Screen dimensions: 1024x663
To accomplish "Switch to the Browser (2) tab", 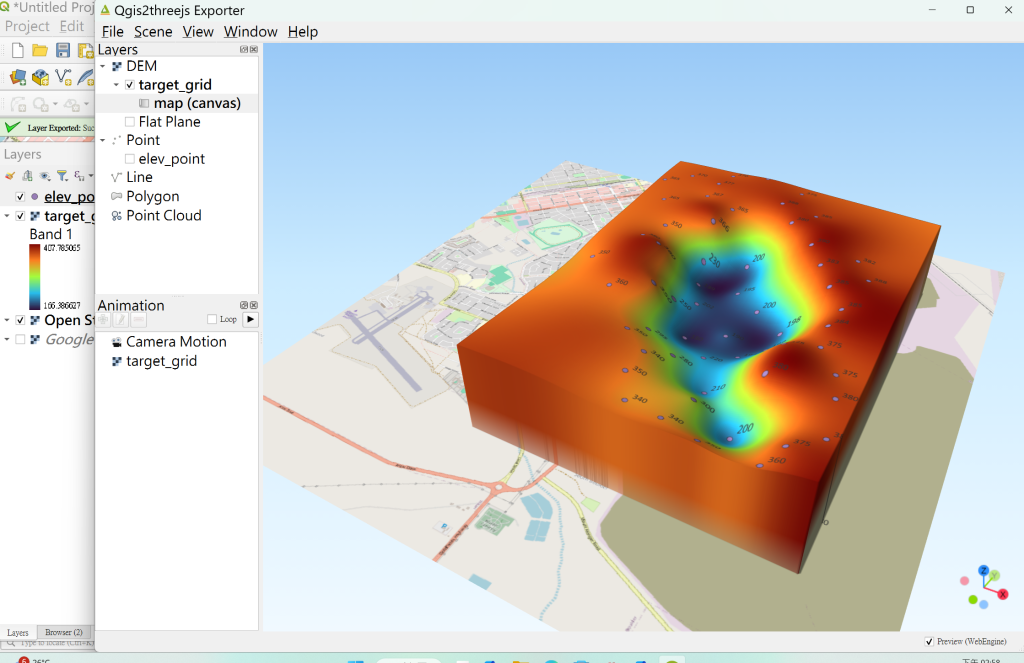I will 64,632.
